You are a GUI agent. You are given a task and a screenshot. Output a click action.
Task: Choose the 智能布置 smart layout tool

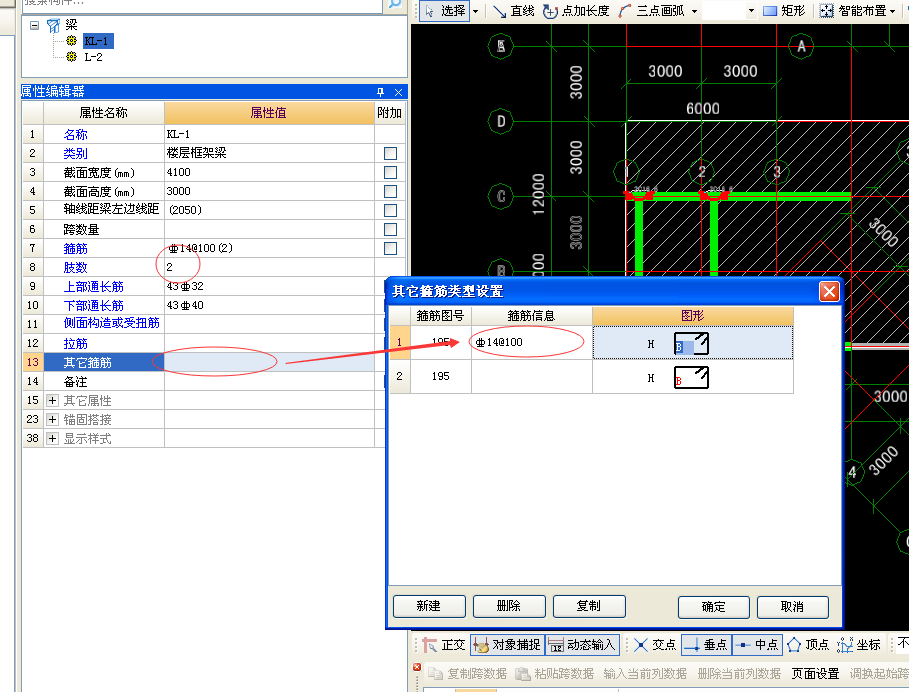[x=853, y=11]
